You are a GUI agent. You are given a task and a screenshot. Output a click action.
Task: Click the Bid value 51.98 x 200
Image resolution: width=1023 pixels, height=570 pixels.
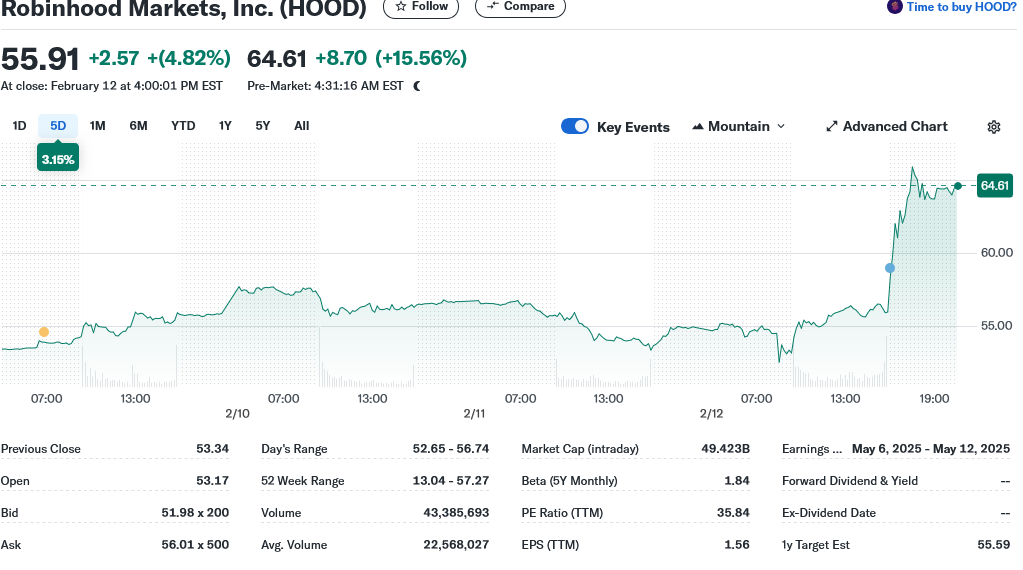tap(195, 513)
